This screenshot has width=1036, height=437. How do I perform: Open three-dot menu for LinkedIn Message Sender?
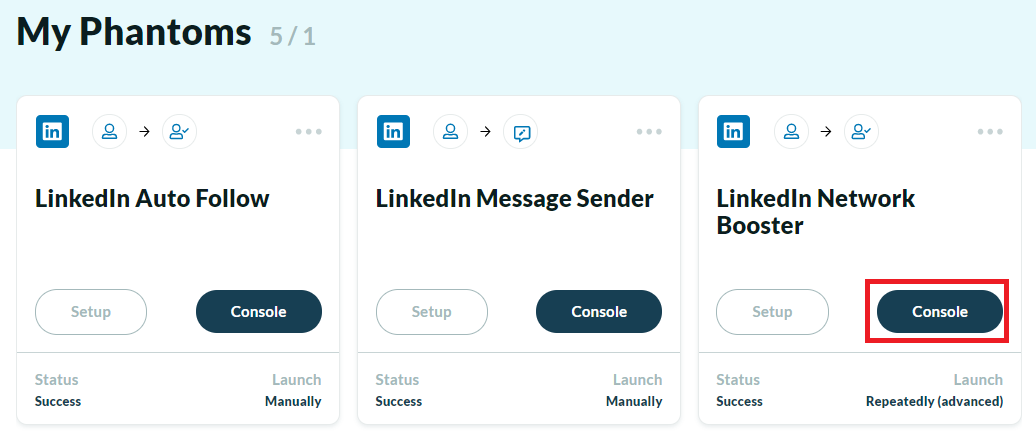pos(649,132)
